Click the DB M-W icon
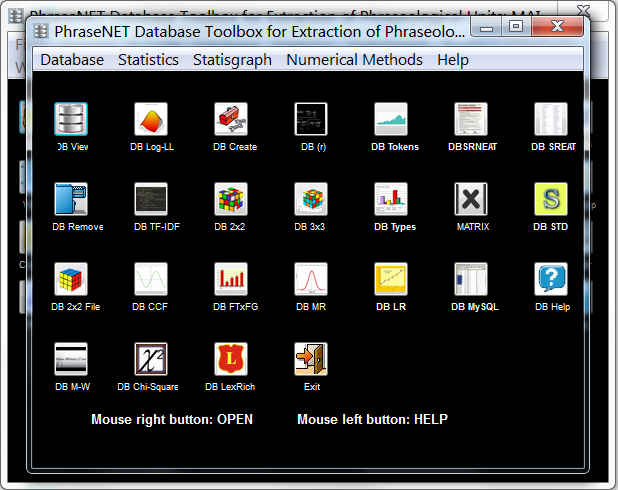Image resolution: width=618 pixels, height=490 pixels. tap(71, 359)
